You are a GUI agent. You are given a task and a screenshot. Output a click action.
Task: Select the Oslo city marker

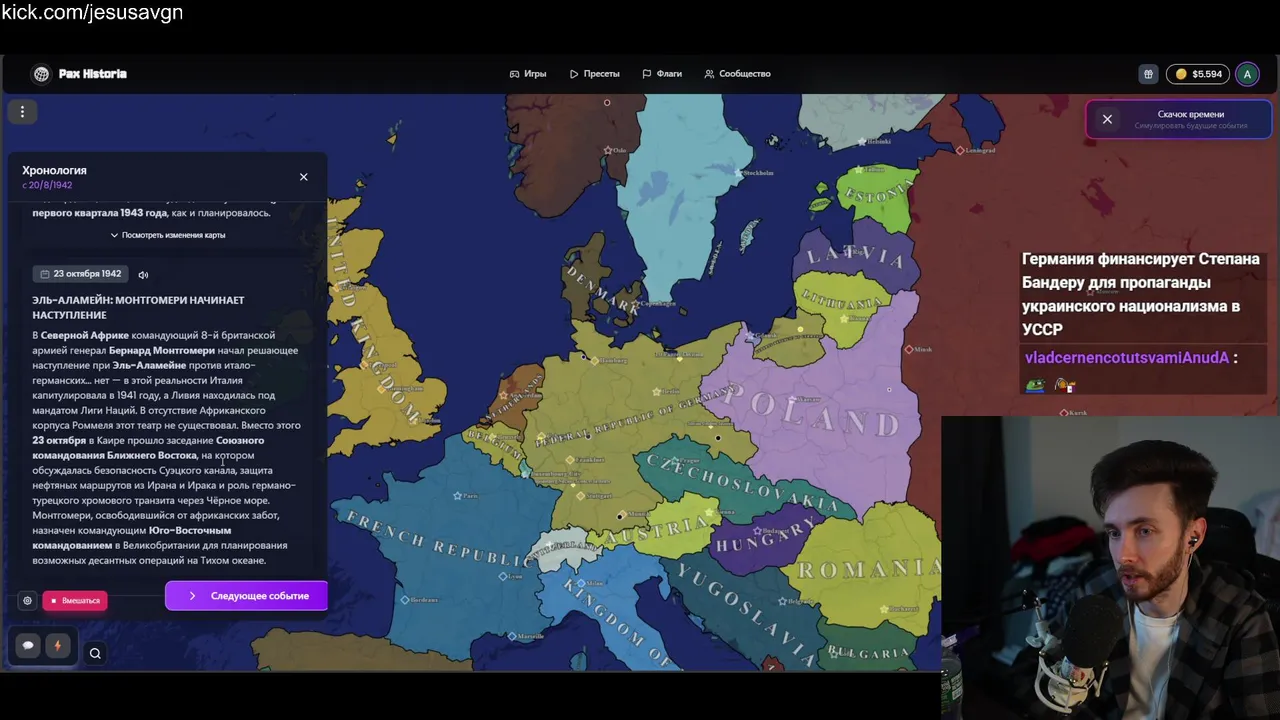pyautogui.click(x=608, y=150)
